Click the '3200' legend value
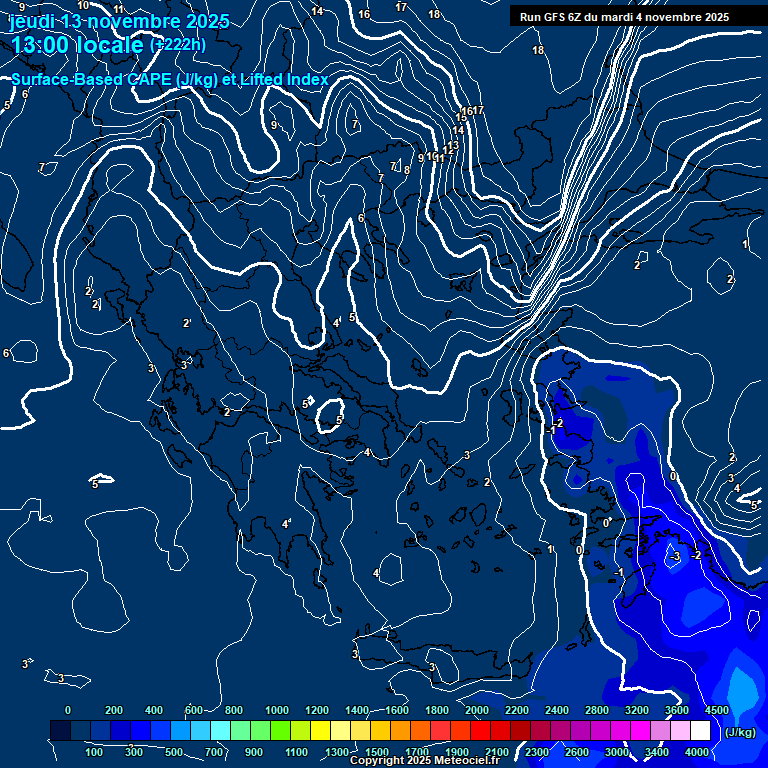 (637, 710)
